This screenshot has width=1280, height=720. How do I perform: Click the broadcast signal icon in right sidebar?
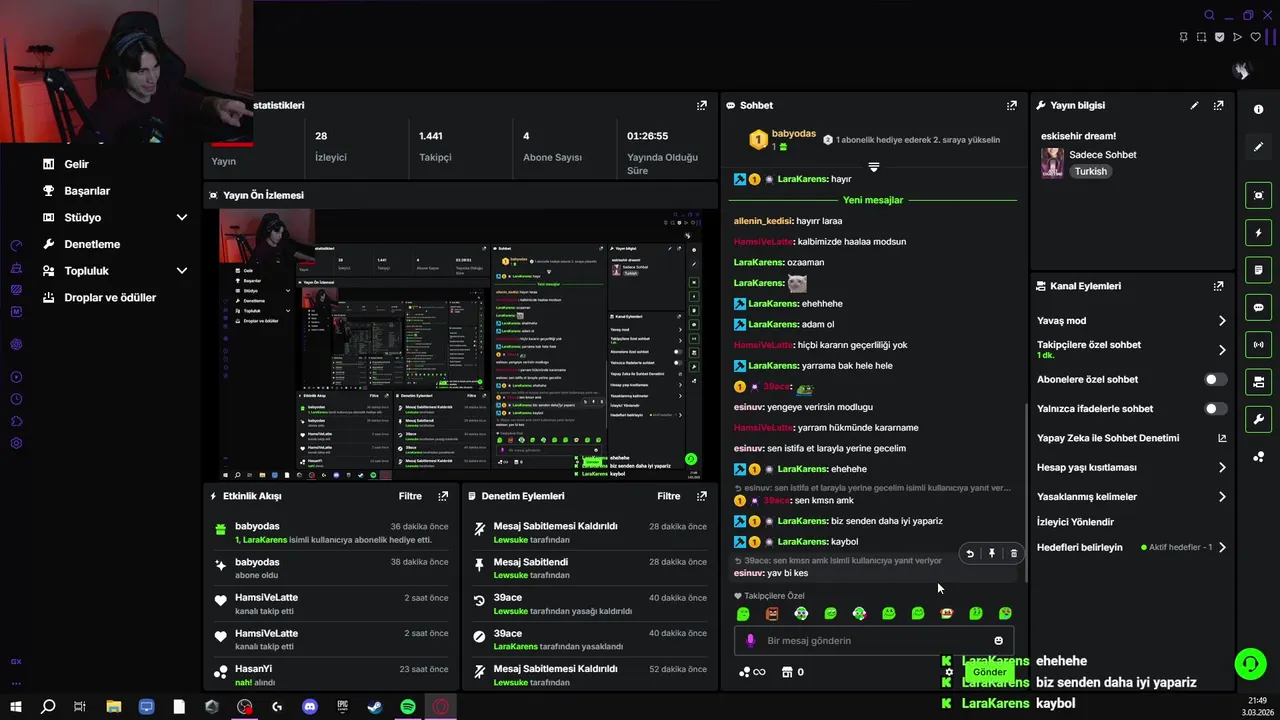click(1258, 345)
